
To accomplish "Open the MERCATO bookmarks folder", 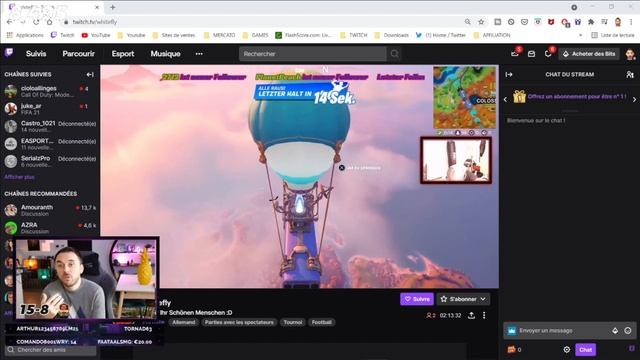I will click(219, 36).
